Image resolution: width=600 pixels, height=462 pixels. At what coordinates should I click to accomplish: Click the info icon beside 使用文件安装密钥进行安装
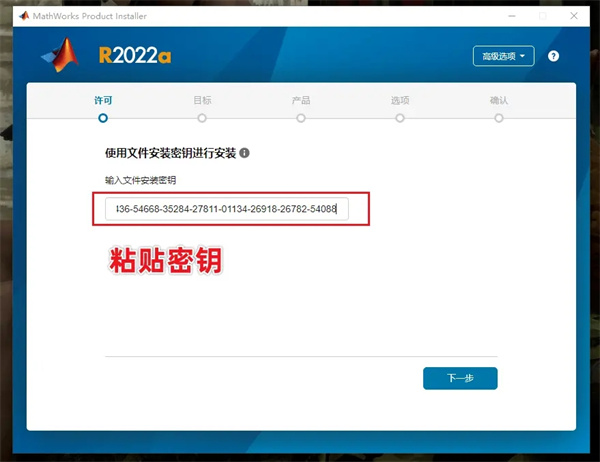tap(244, 153)
